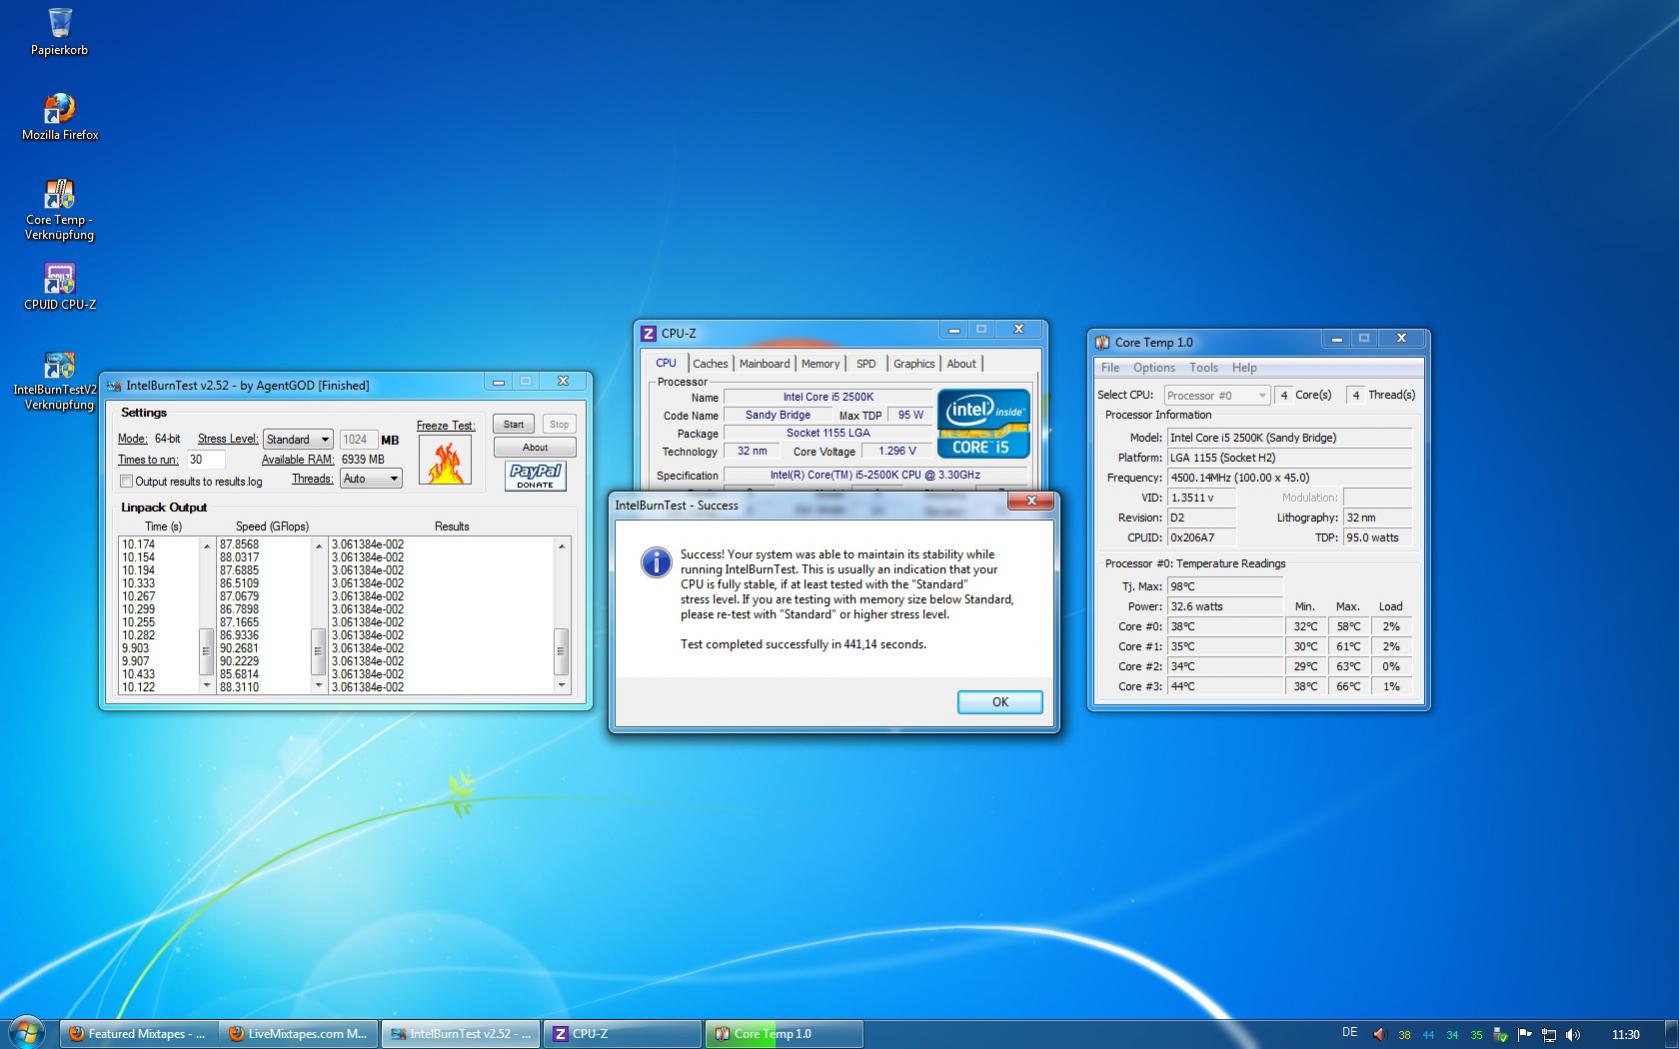
Task: Click the Times to run input field
Action: [x=205, y=460]
